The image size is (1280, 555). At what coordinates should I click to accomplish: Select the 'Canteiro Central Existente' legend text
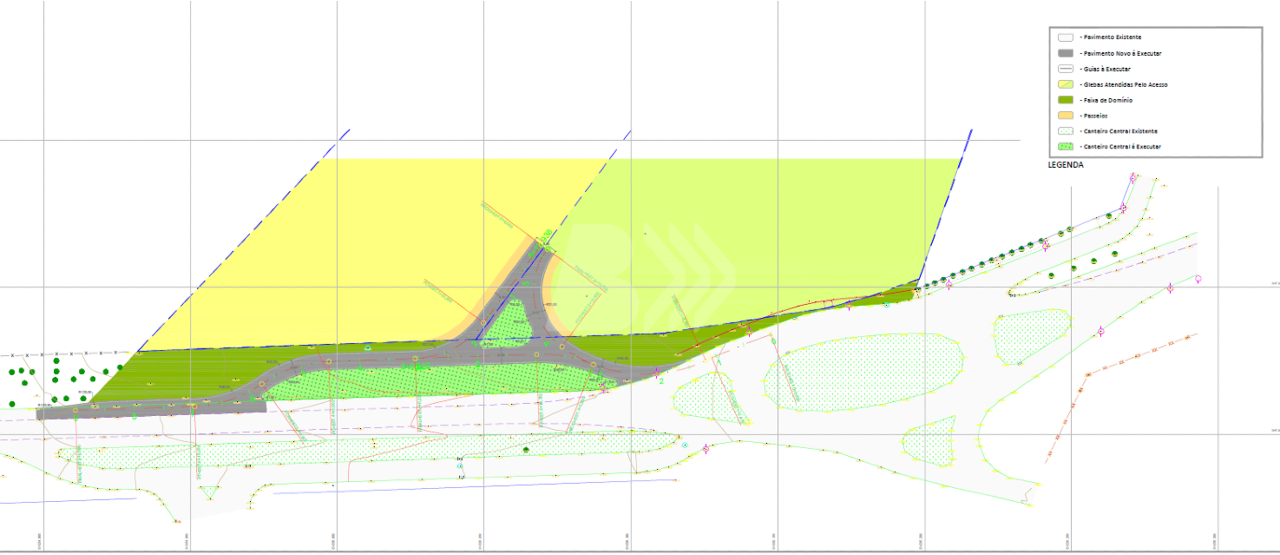point(1120,131)
